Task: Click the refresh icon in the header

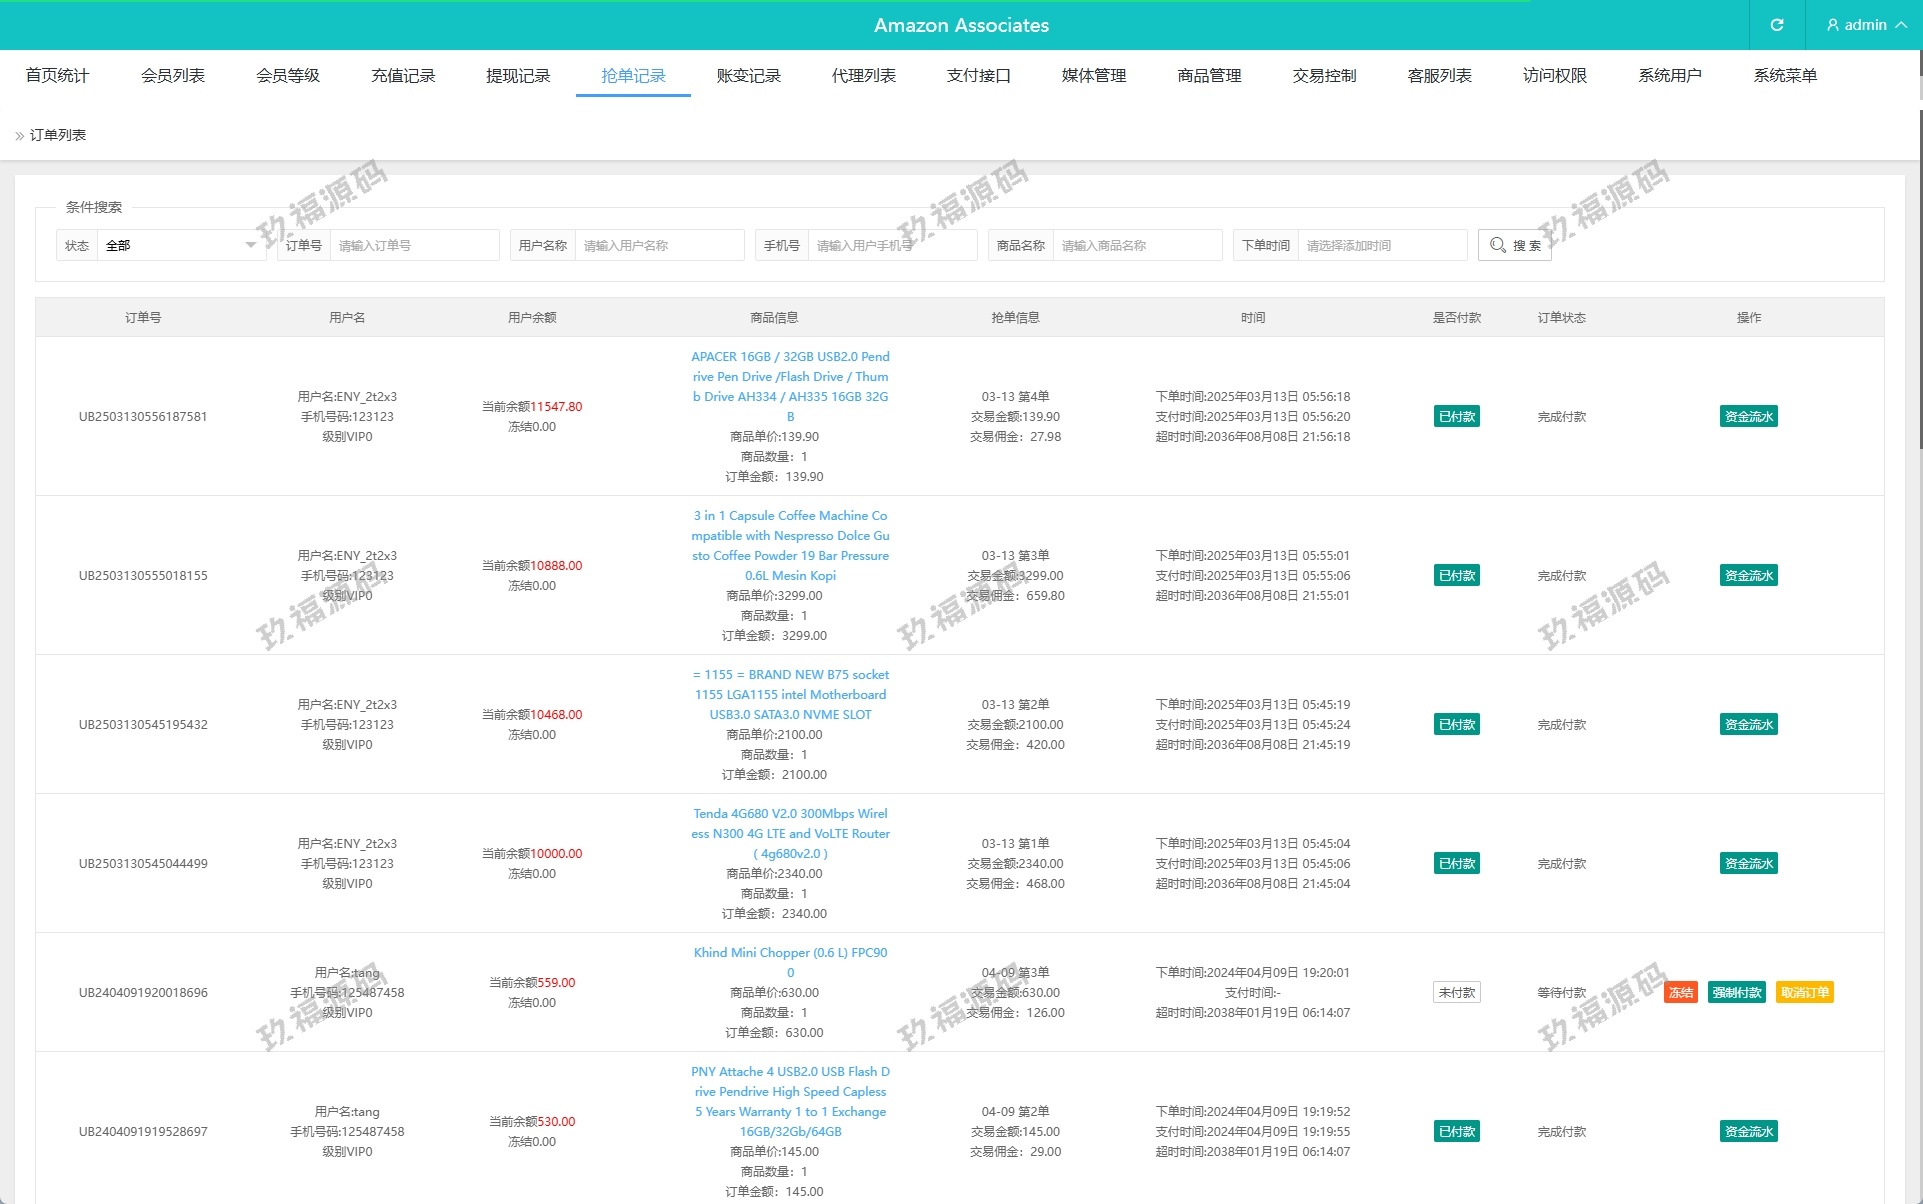Action: pyautogui.click(x=1776, y=25)
